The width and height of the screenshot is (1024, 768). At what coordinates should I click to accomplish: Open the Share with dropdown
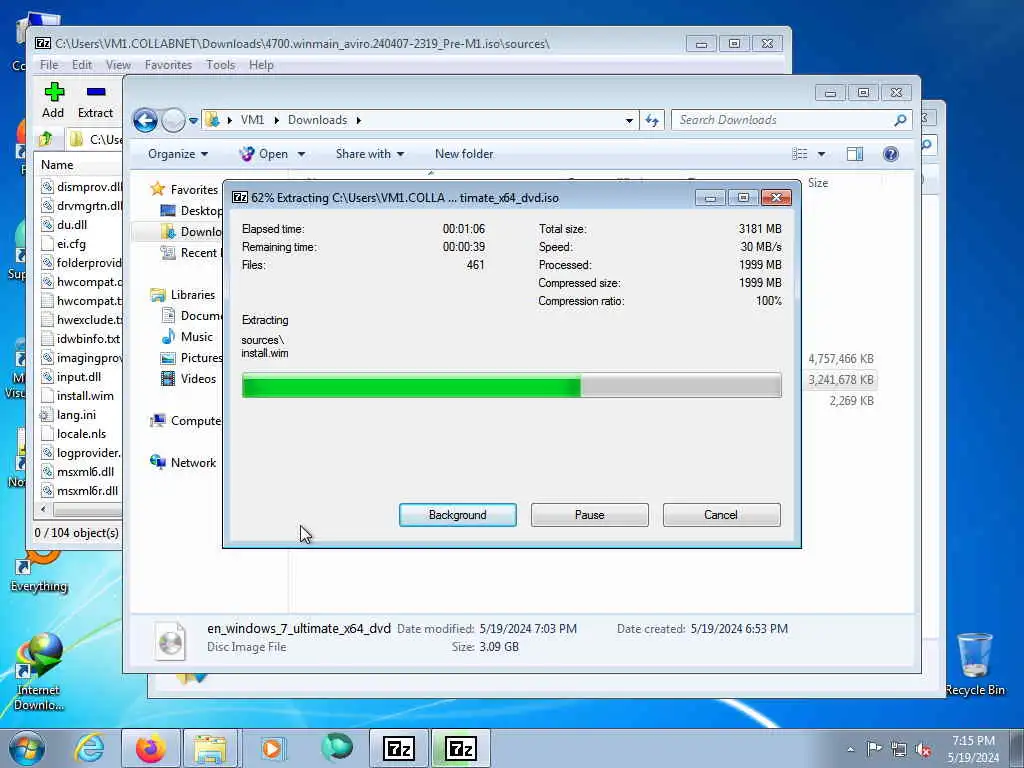click(370, 154)
